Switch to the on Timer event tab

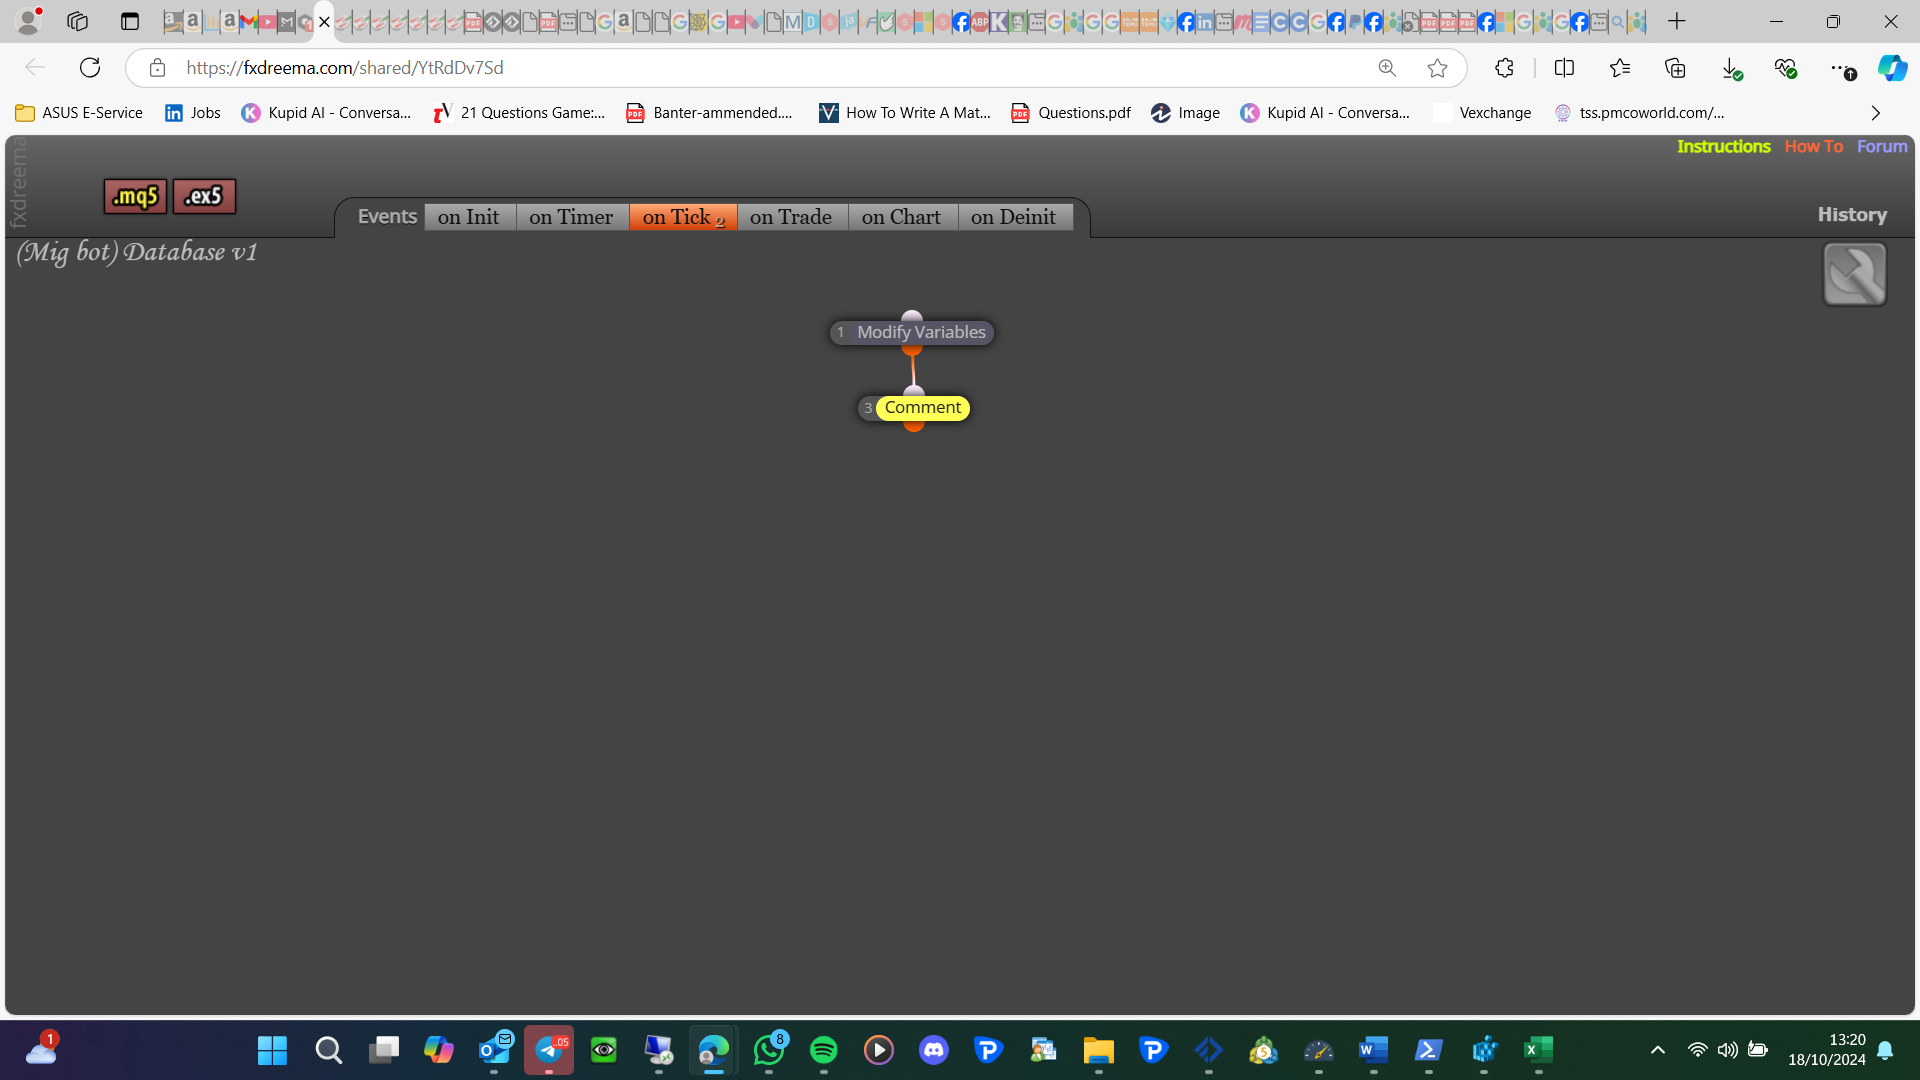(571, 217)
